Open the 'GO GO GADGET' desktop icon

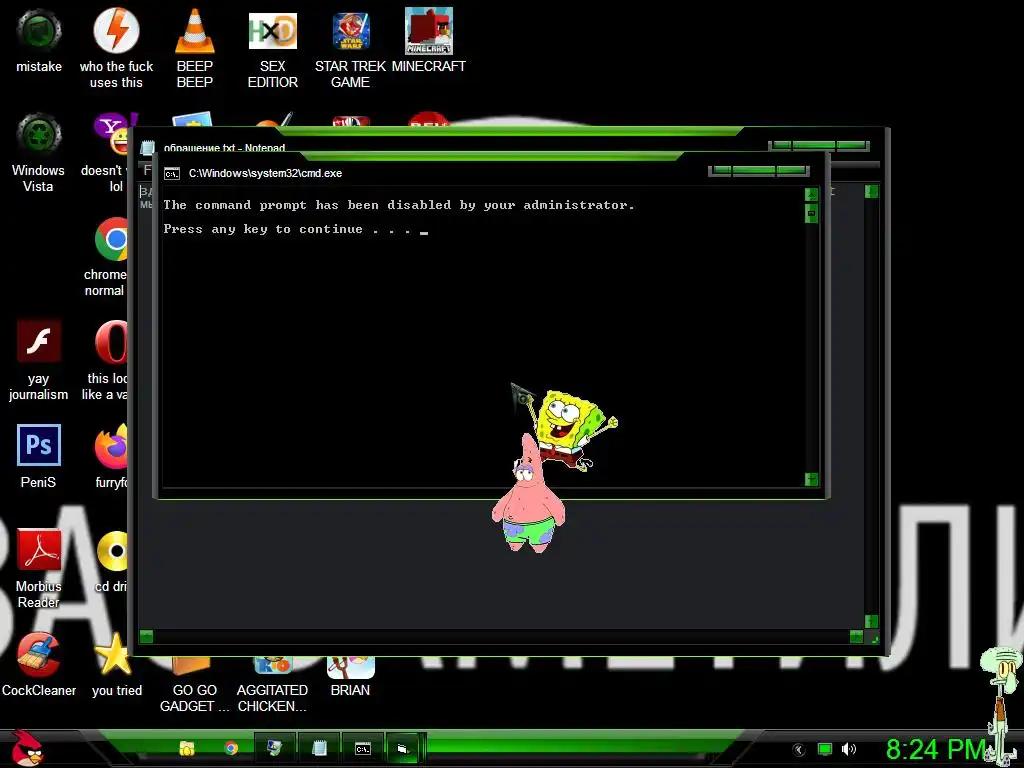click(x=195, y=686)
